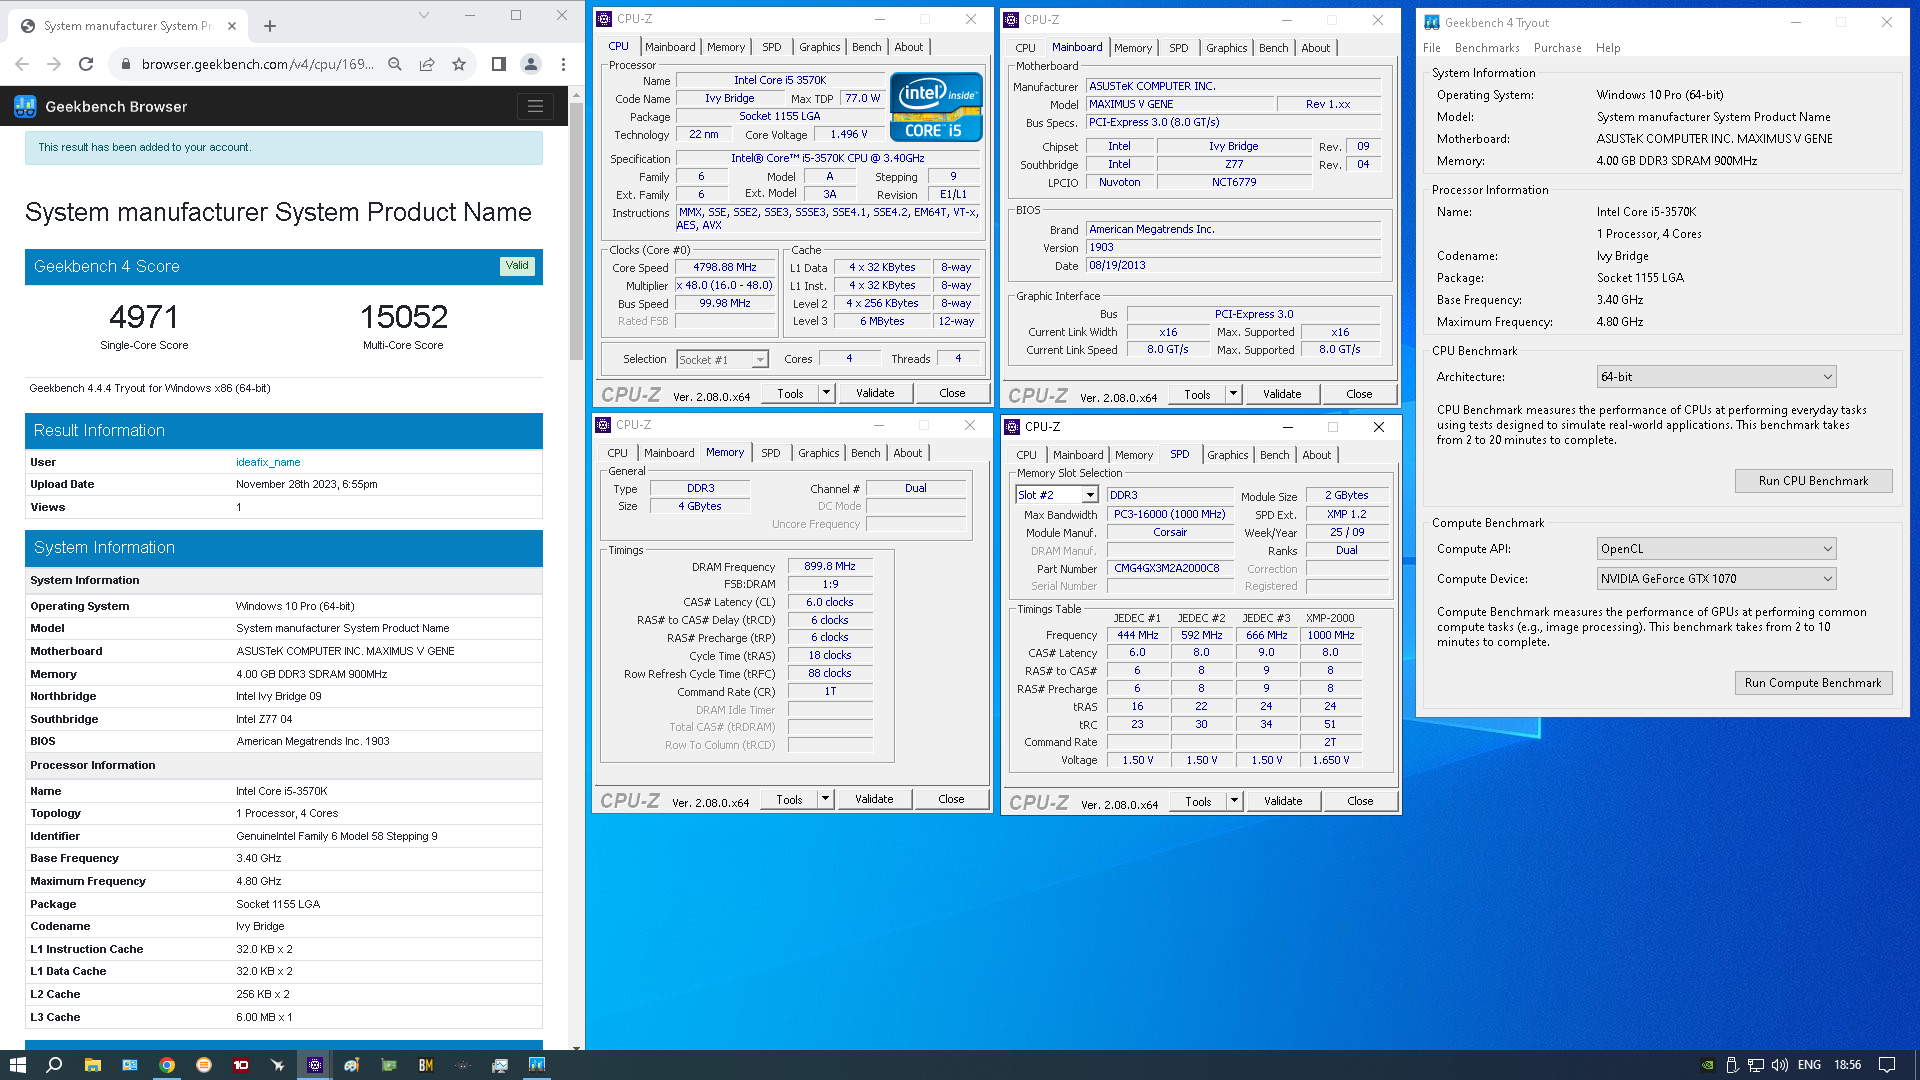
Task: Bookmark this page with the star icon
Action: 459,64
